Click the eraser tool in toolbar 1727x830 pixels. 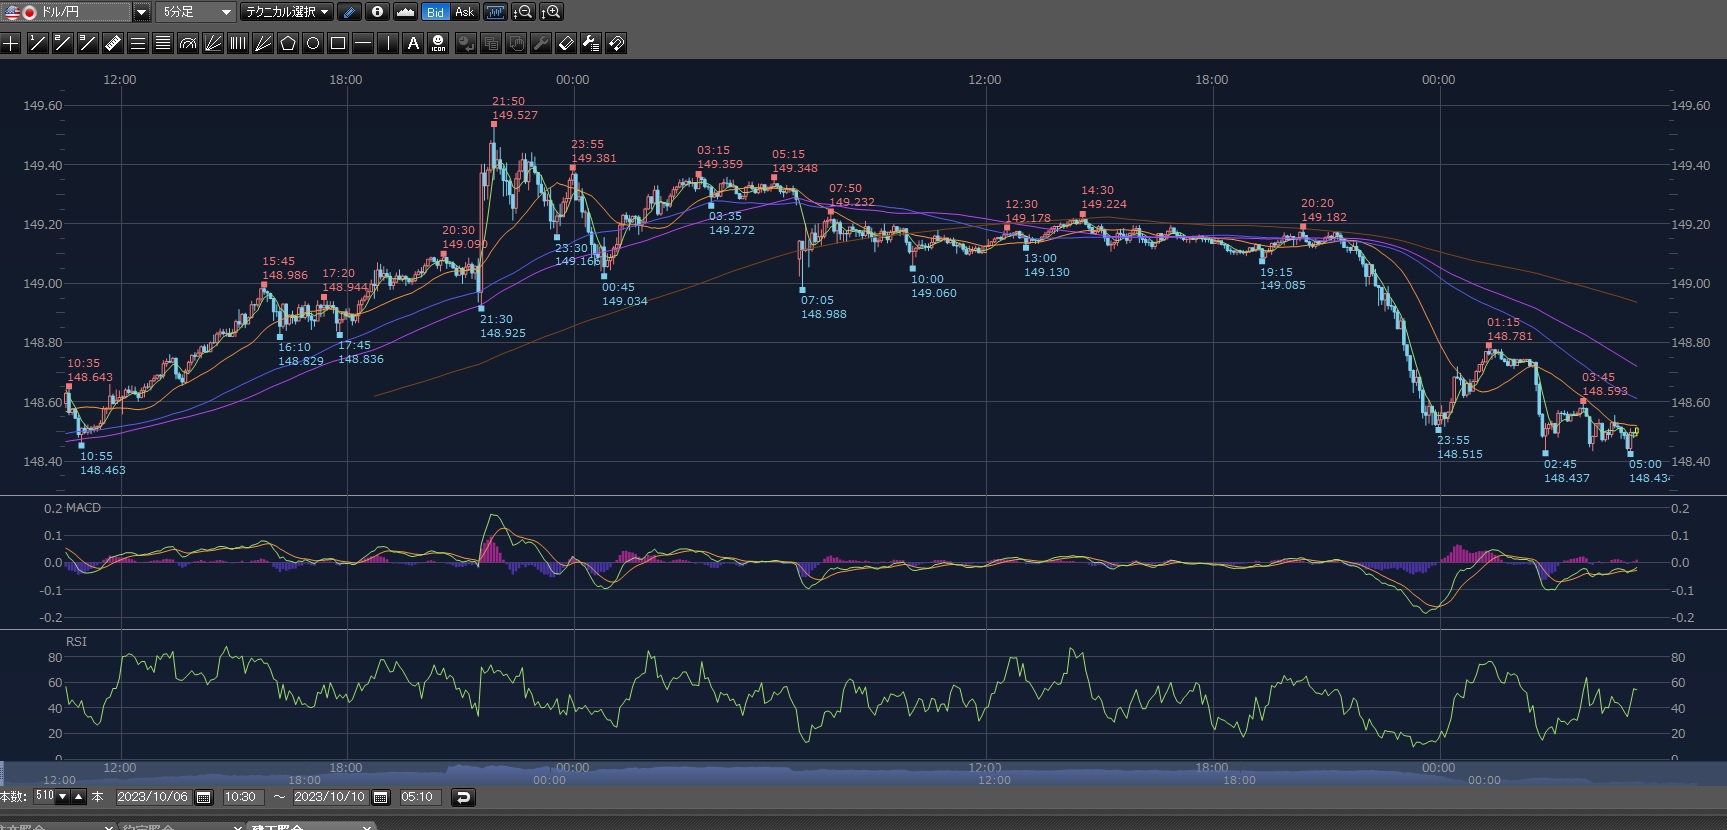[565, 43]
